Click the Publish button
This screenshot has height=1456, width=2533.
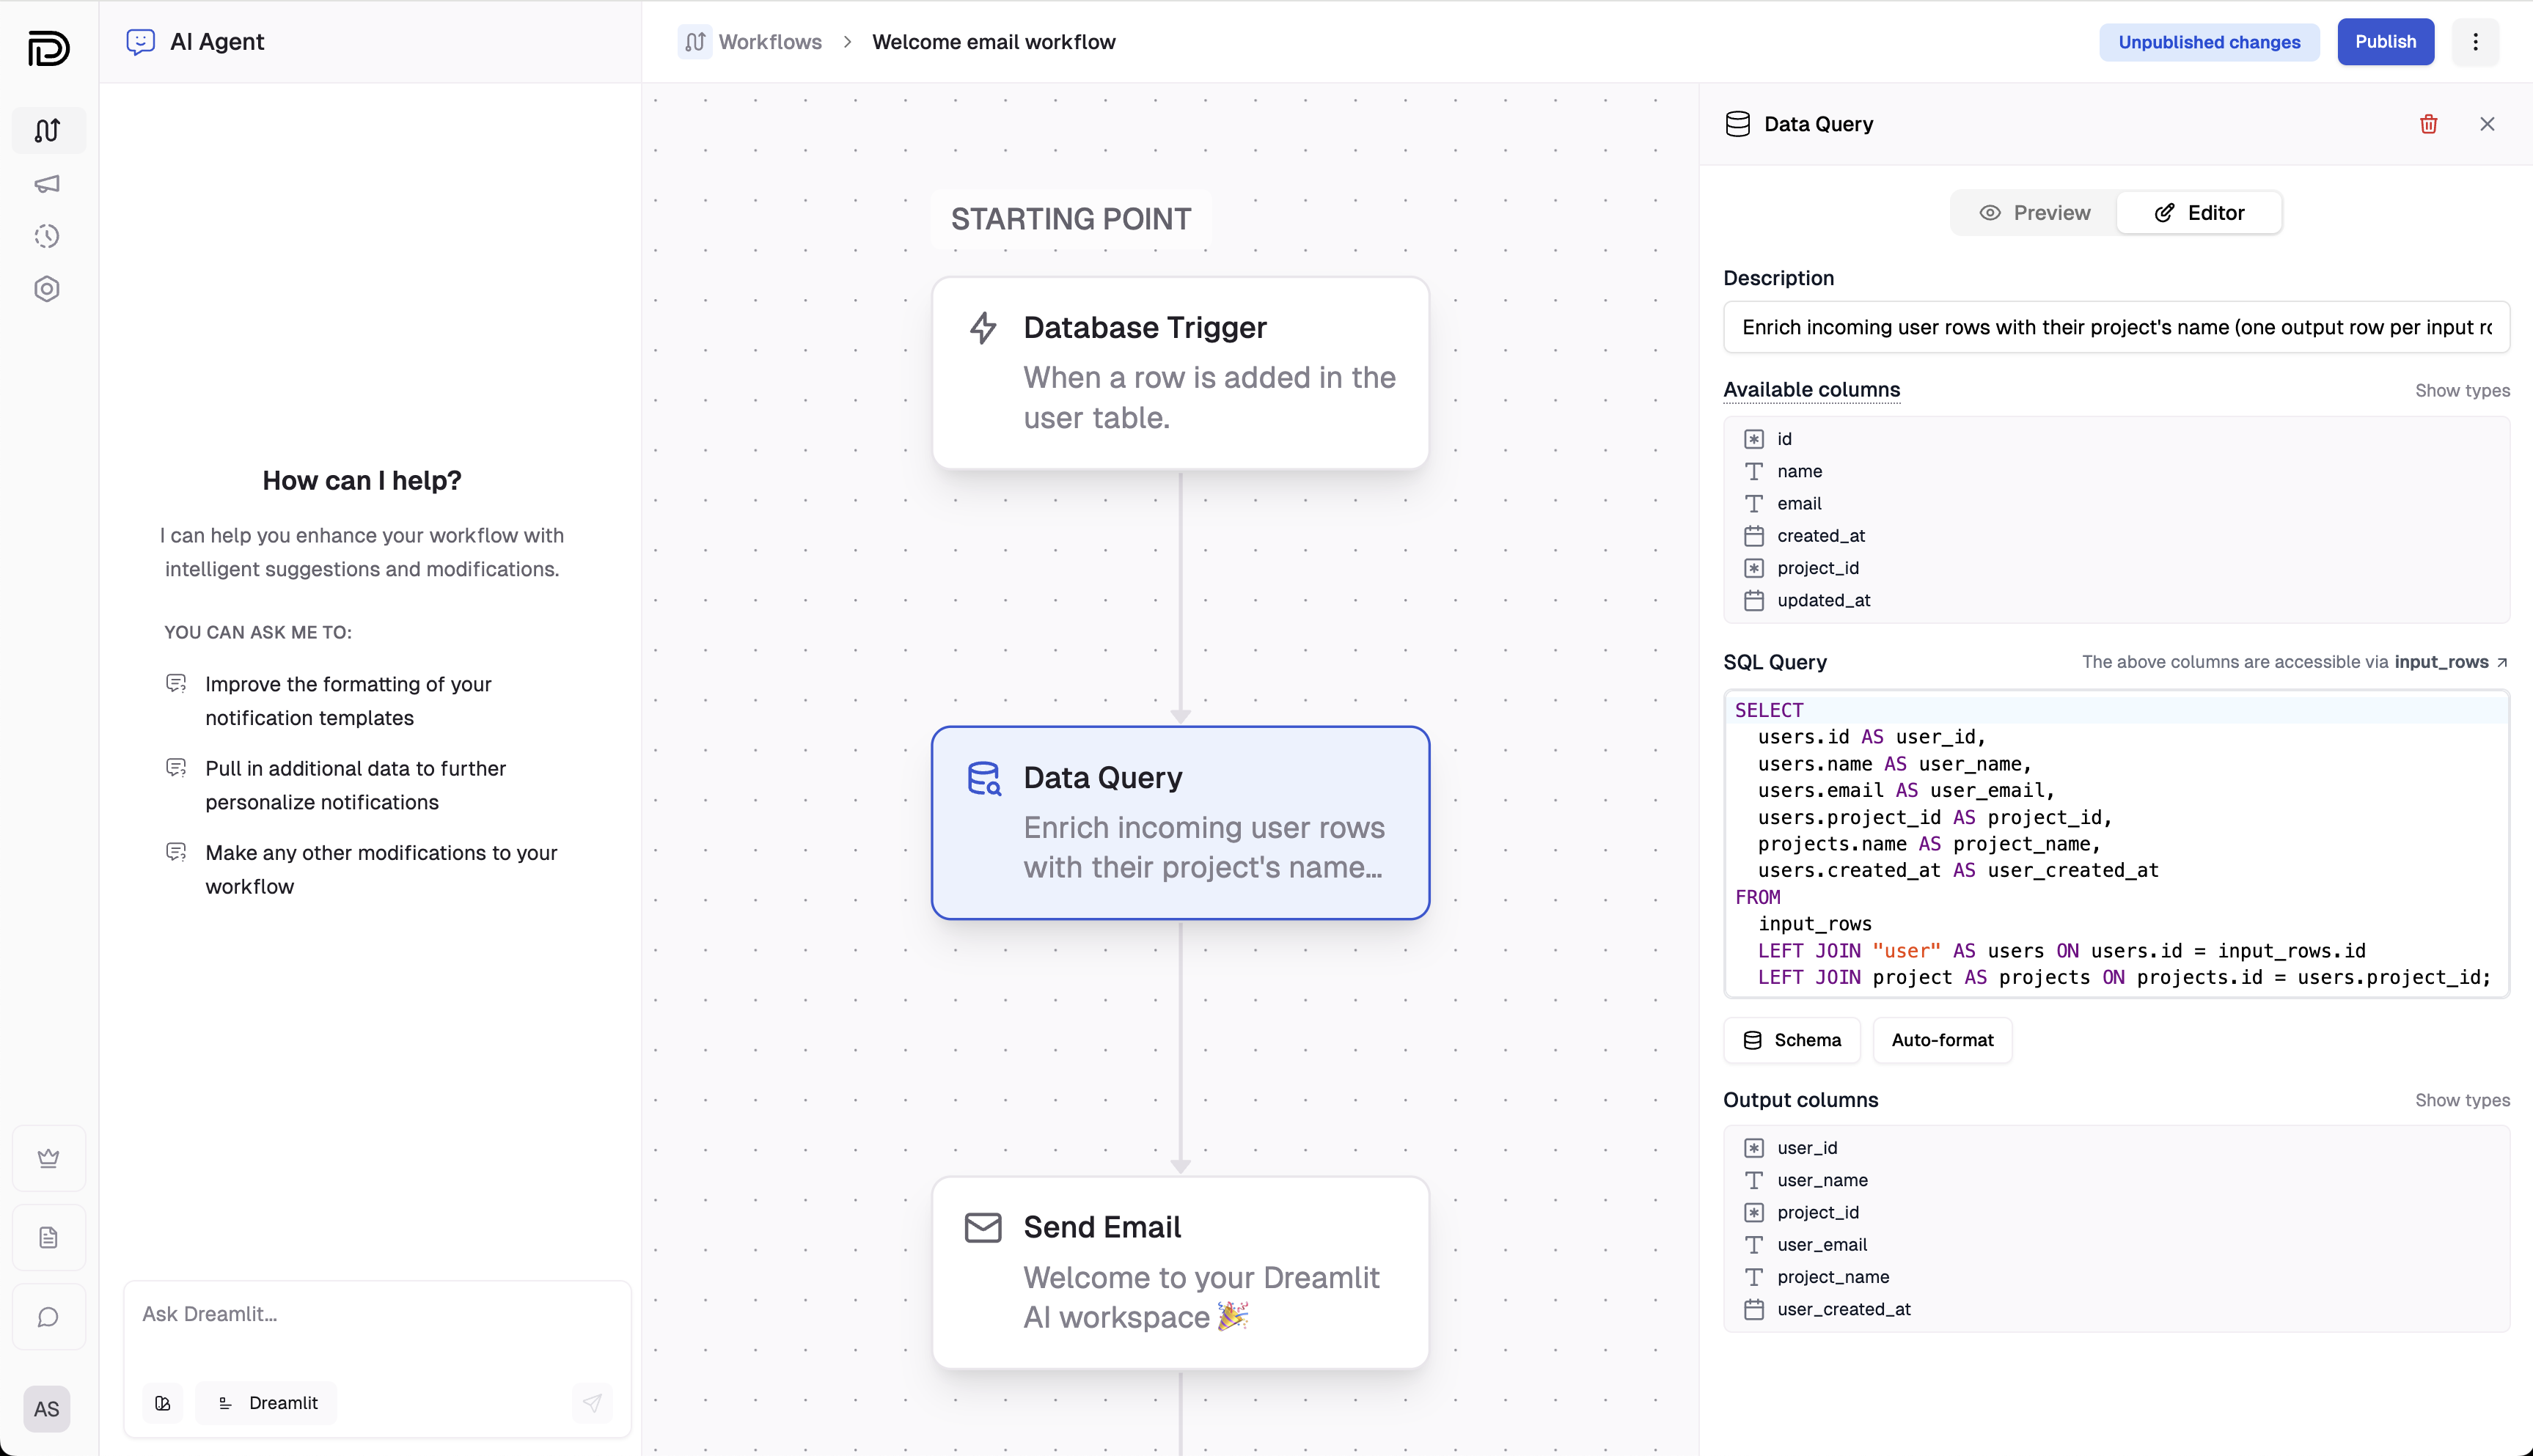2385,42
